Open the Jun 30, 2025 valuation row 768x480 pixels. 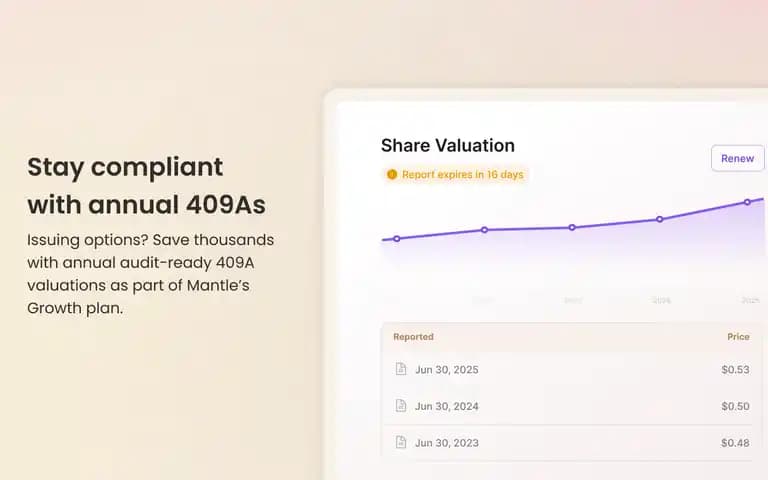572,369
